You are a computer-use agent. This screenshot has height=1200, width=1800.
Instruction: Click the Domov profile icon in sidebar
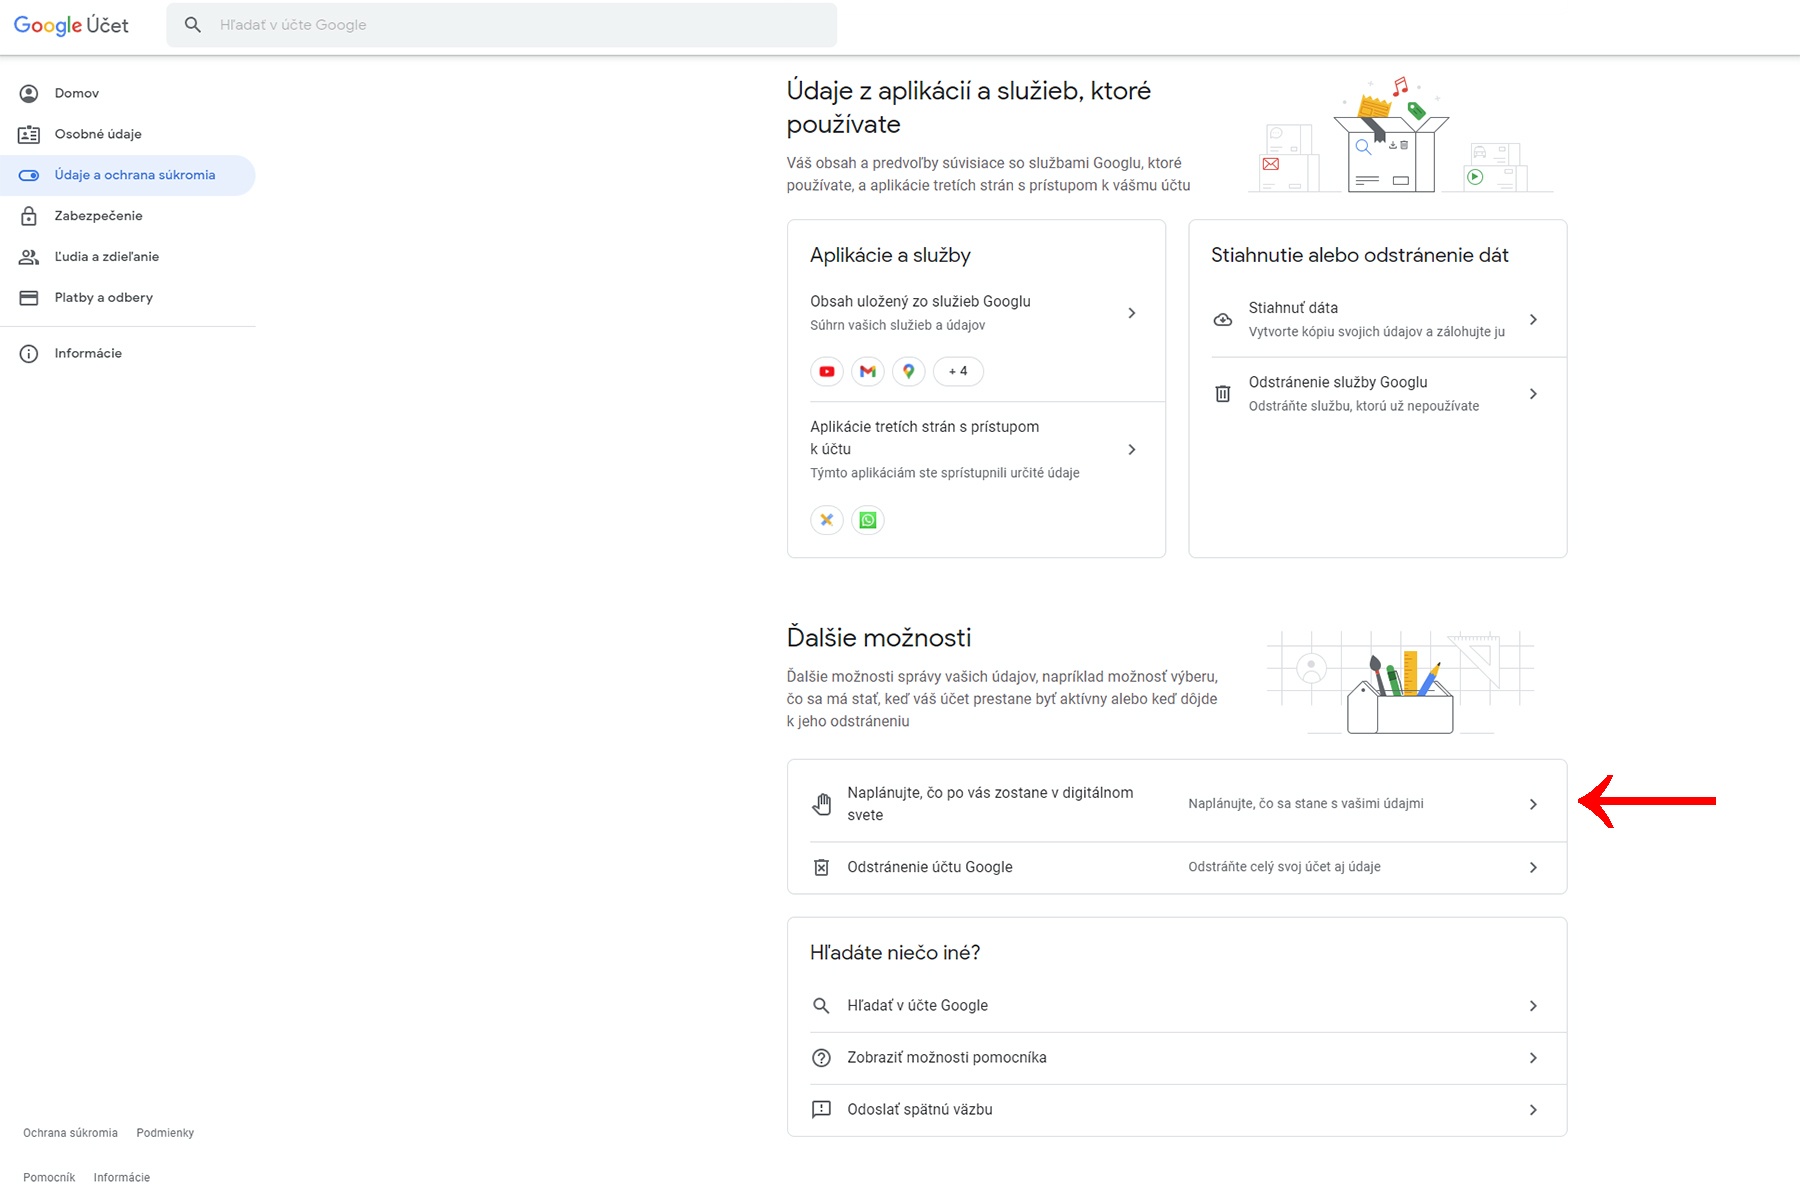[x=29, y=93]
